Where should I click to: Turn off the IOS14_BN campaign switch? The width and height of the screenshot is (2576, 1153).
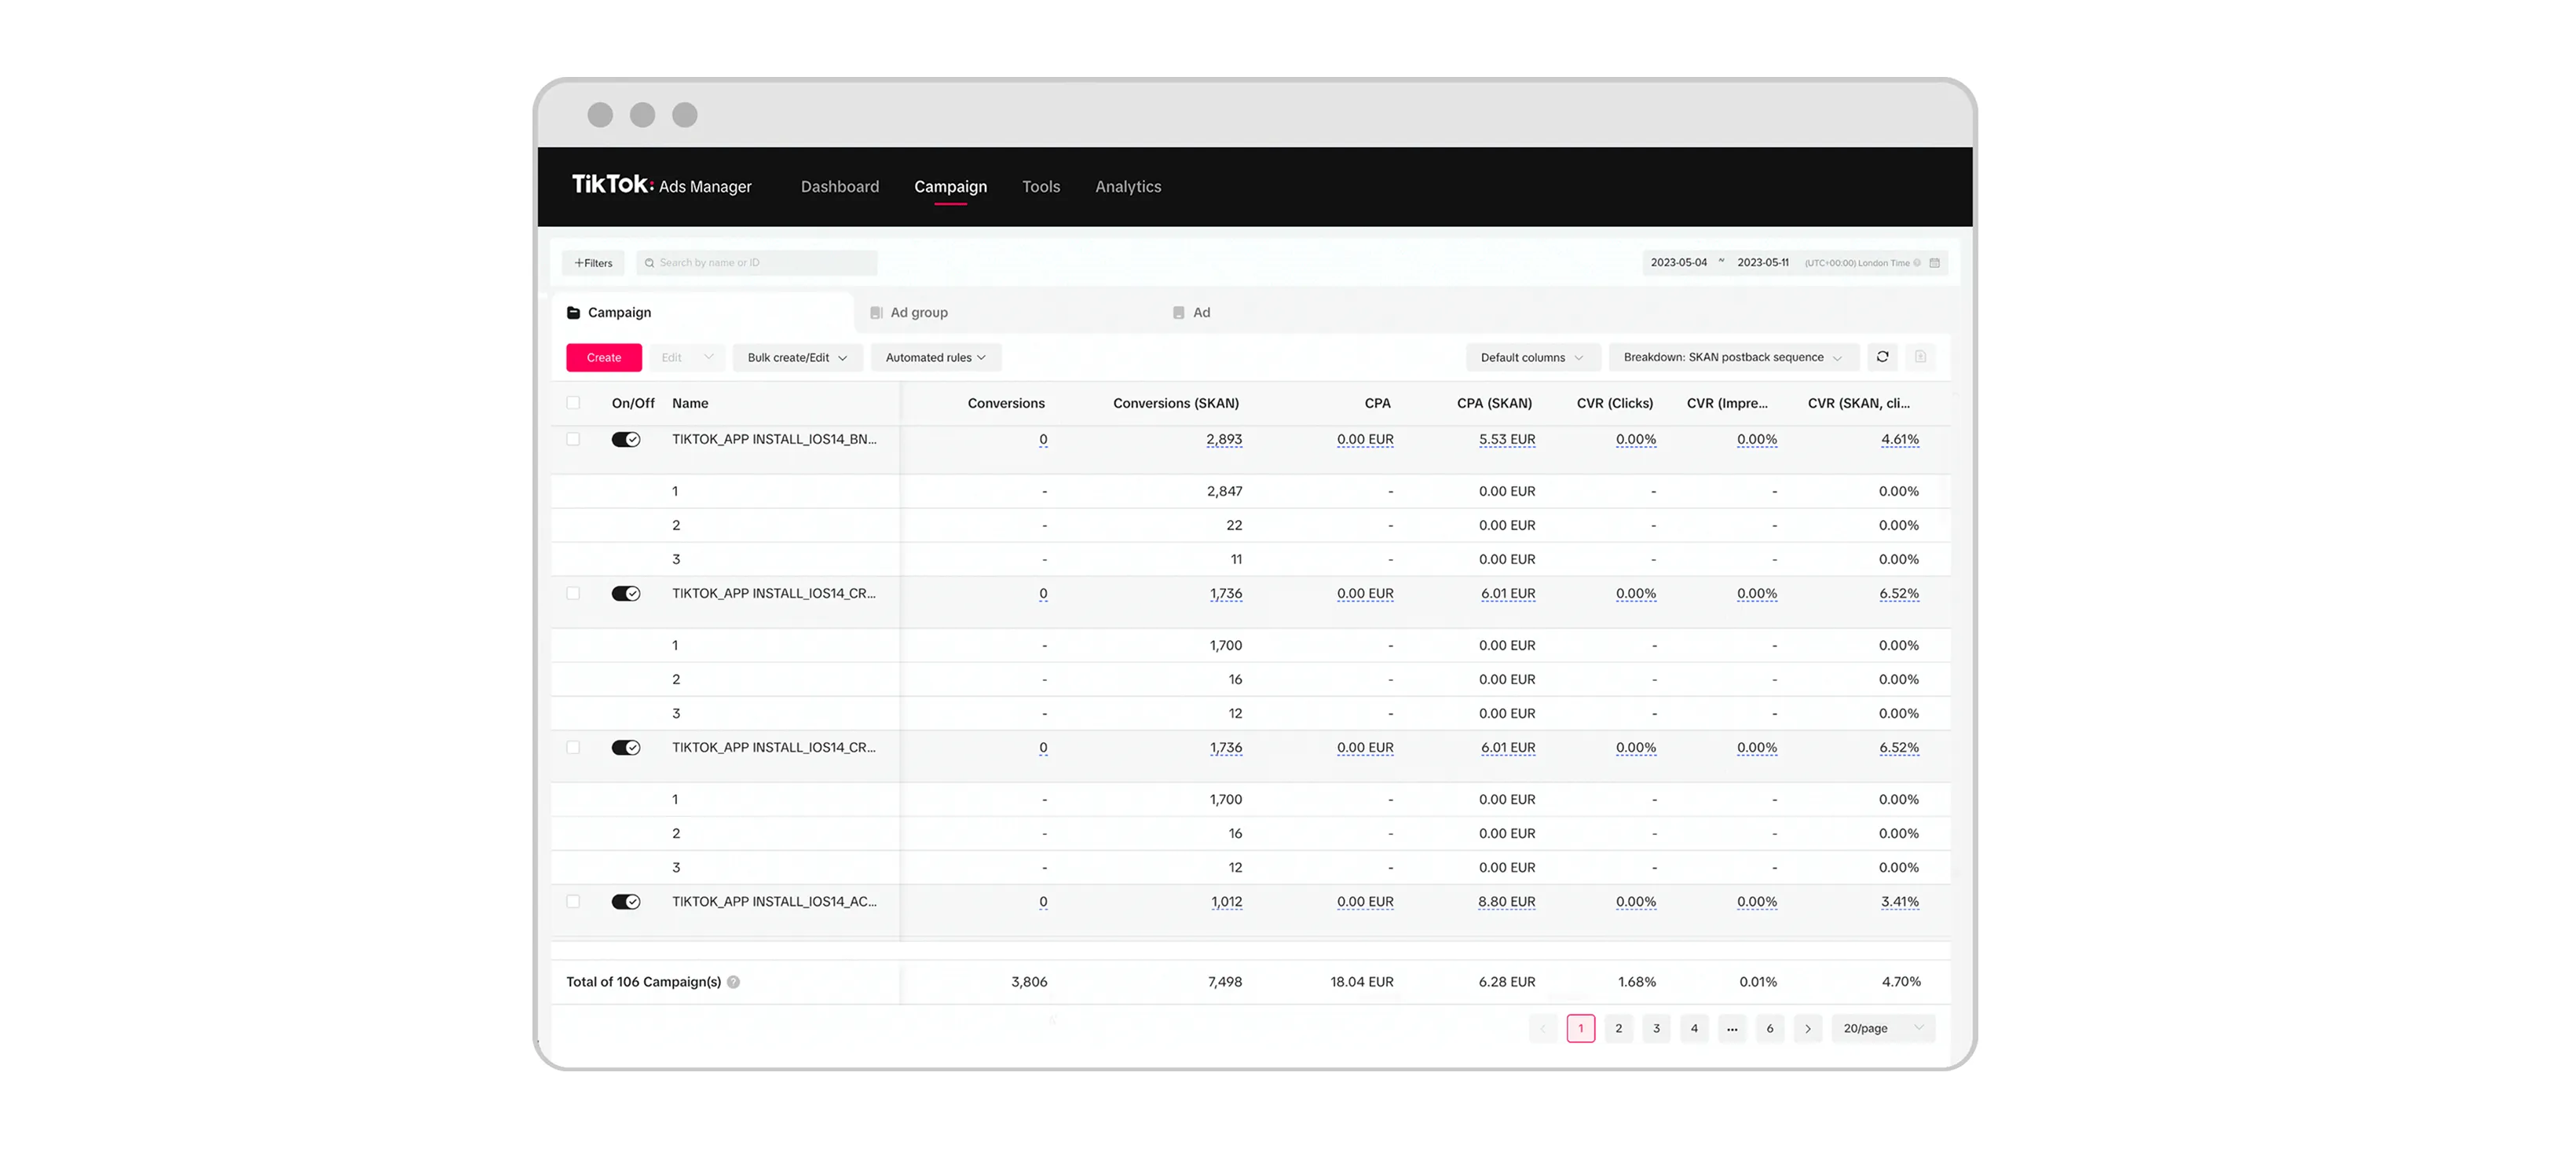[626, 439]
